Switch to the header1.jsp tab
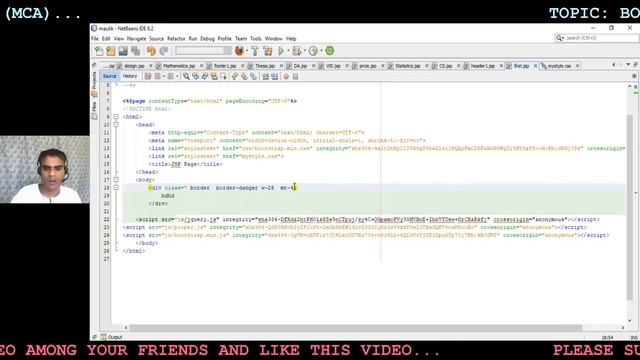 click(482, 66)
